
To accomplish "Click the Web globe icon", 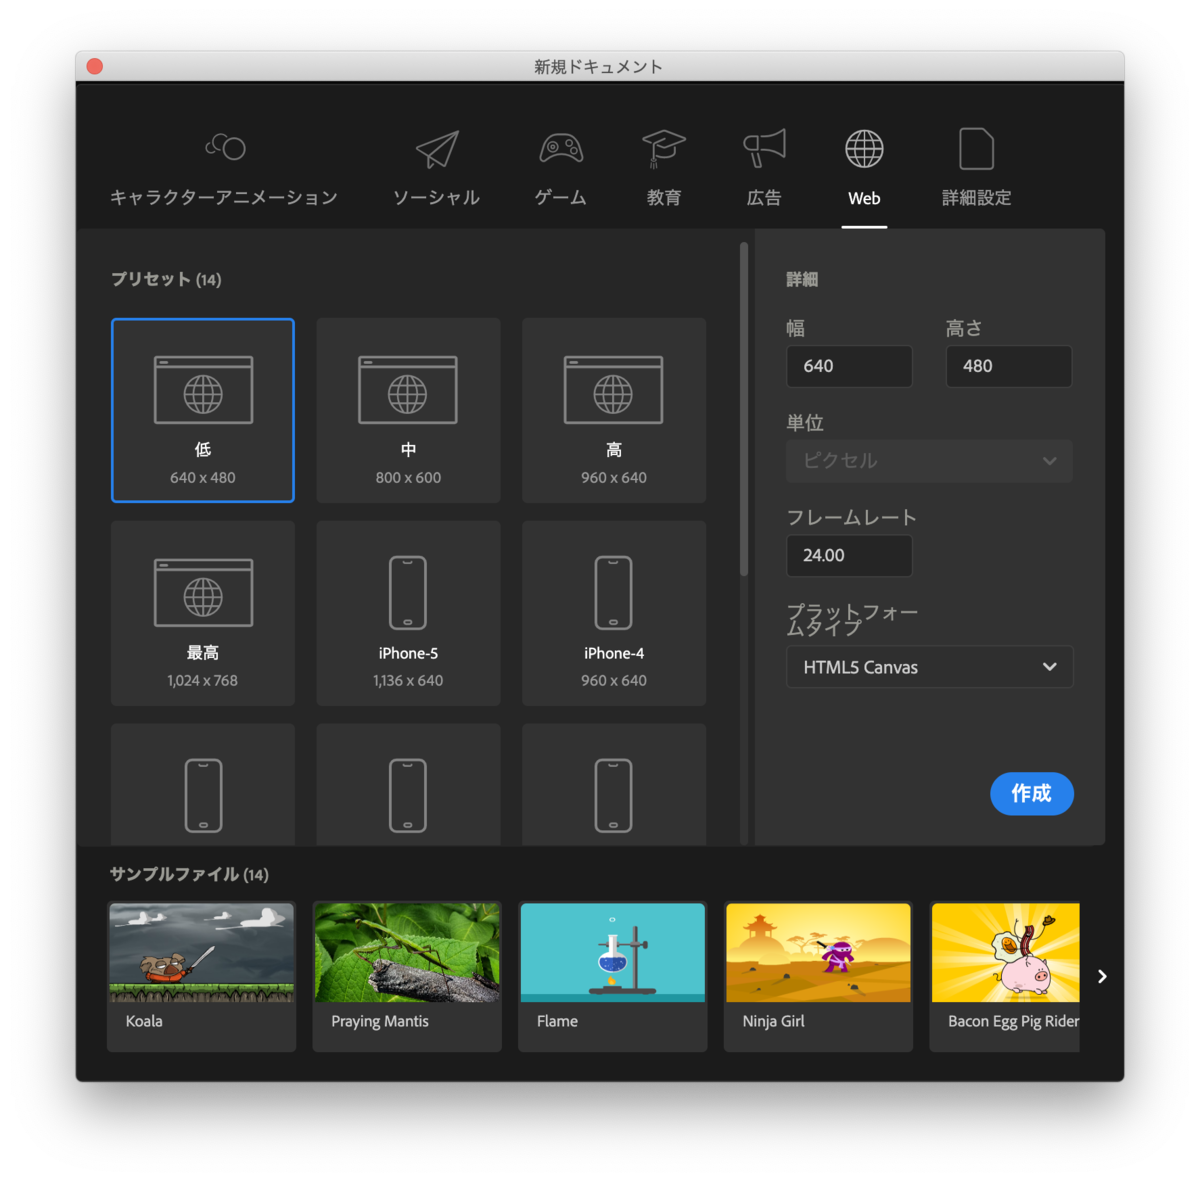I will point(863,148).
